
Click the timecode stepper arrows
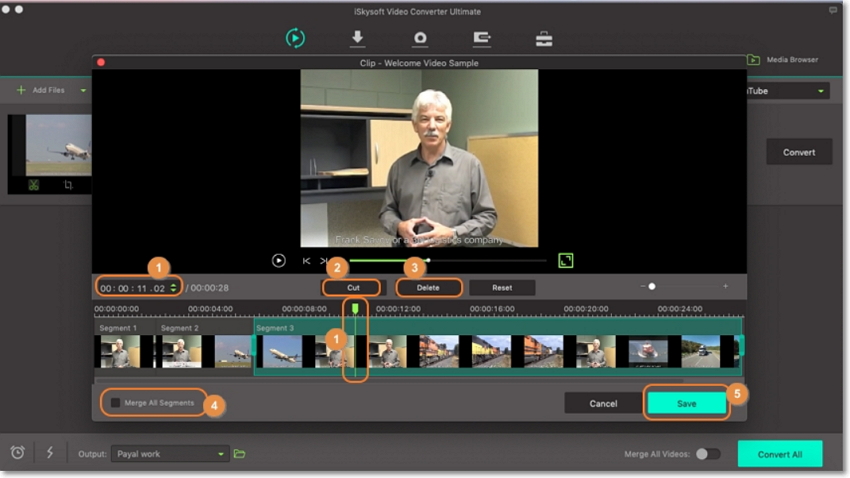click(x=174, y=288)
